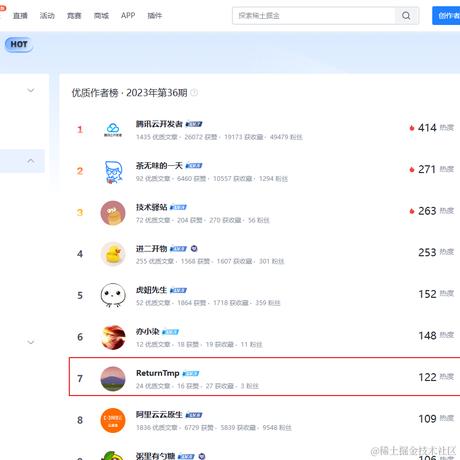Click the 263 热度 score
Image resolution: width=460 pixels, height=460 pixels.
pos(436,211)
